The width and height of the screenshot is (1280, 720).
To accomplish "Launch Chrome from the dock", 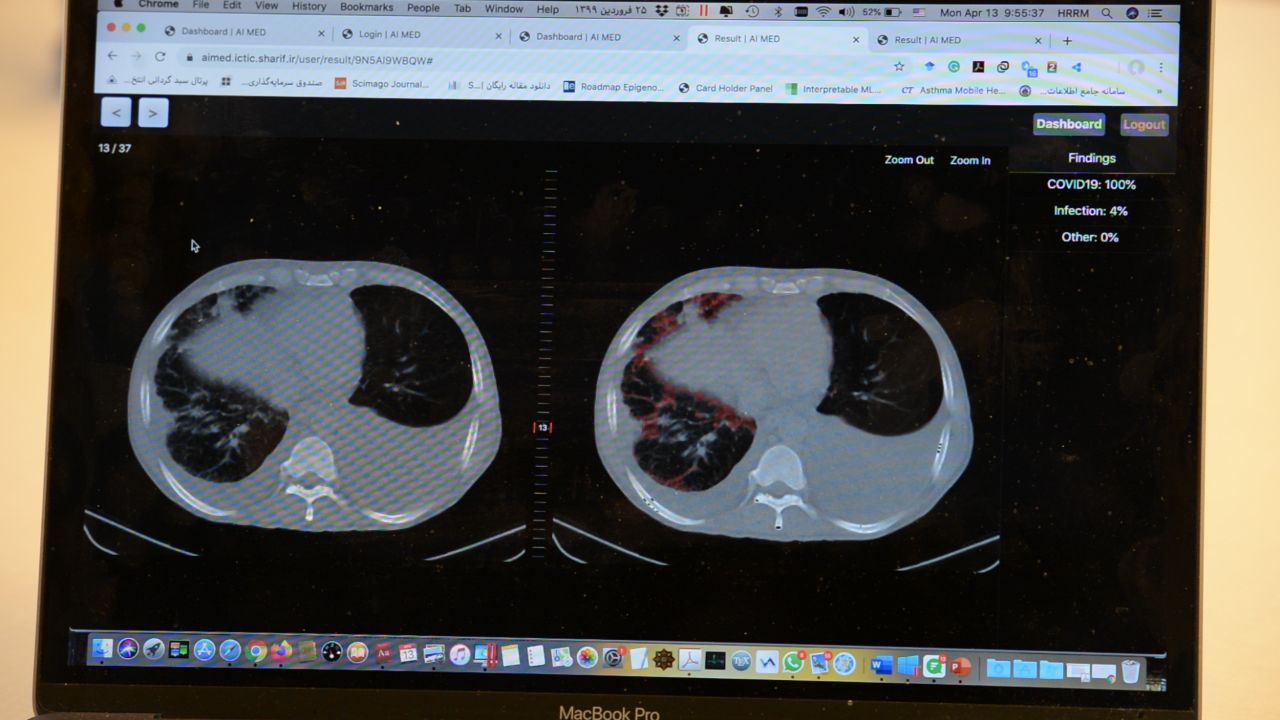I will coord(256,651).
